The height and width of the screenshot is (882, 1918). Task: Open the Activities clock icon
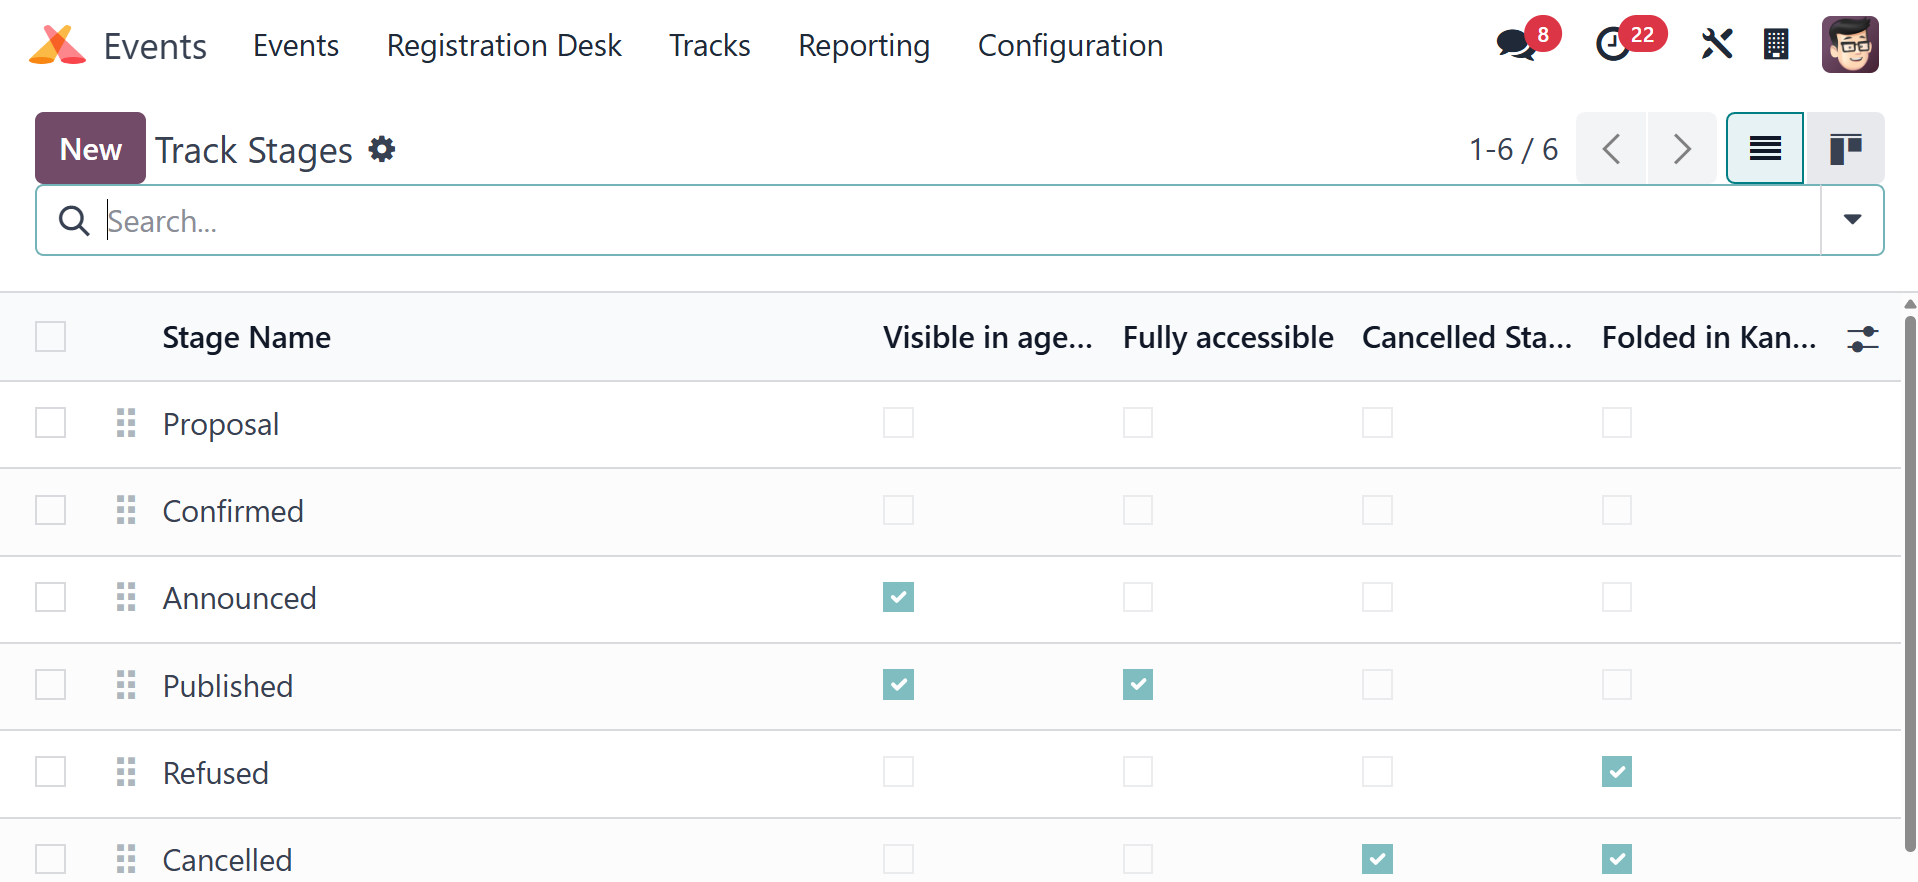[x=1613, y=45]
